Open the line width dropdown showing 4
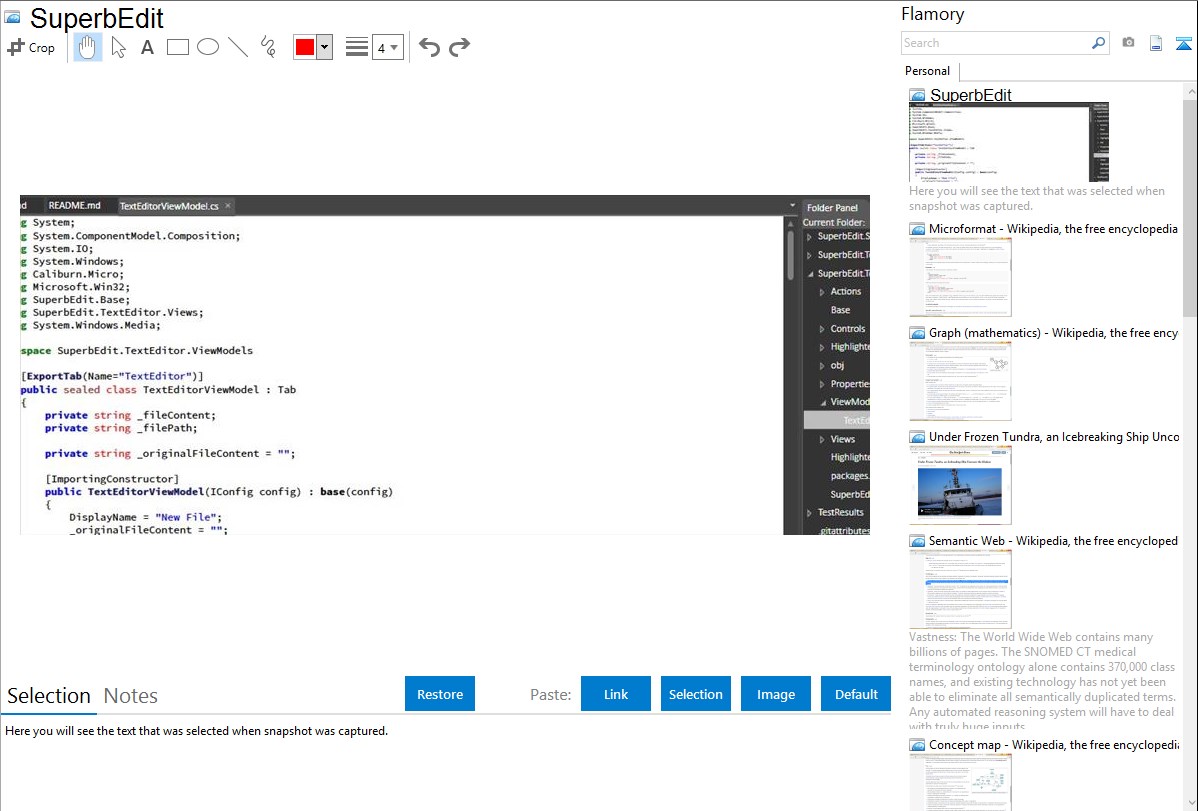The height and width of the screenshot is (811, 1198). click(x=387, y=47)
